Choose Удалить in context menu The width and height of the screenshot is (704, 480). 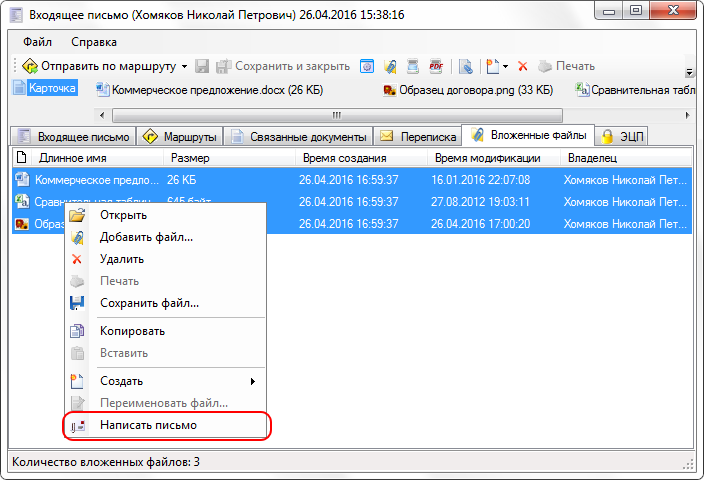pyautogui.click(x=166, y=259)
